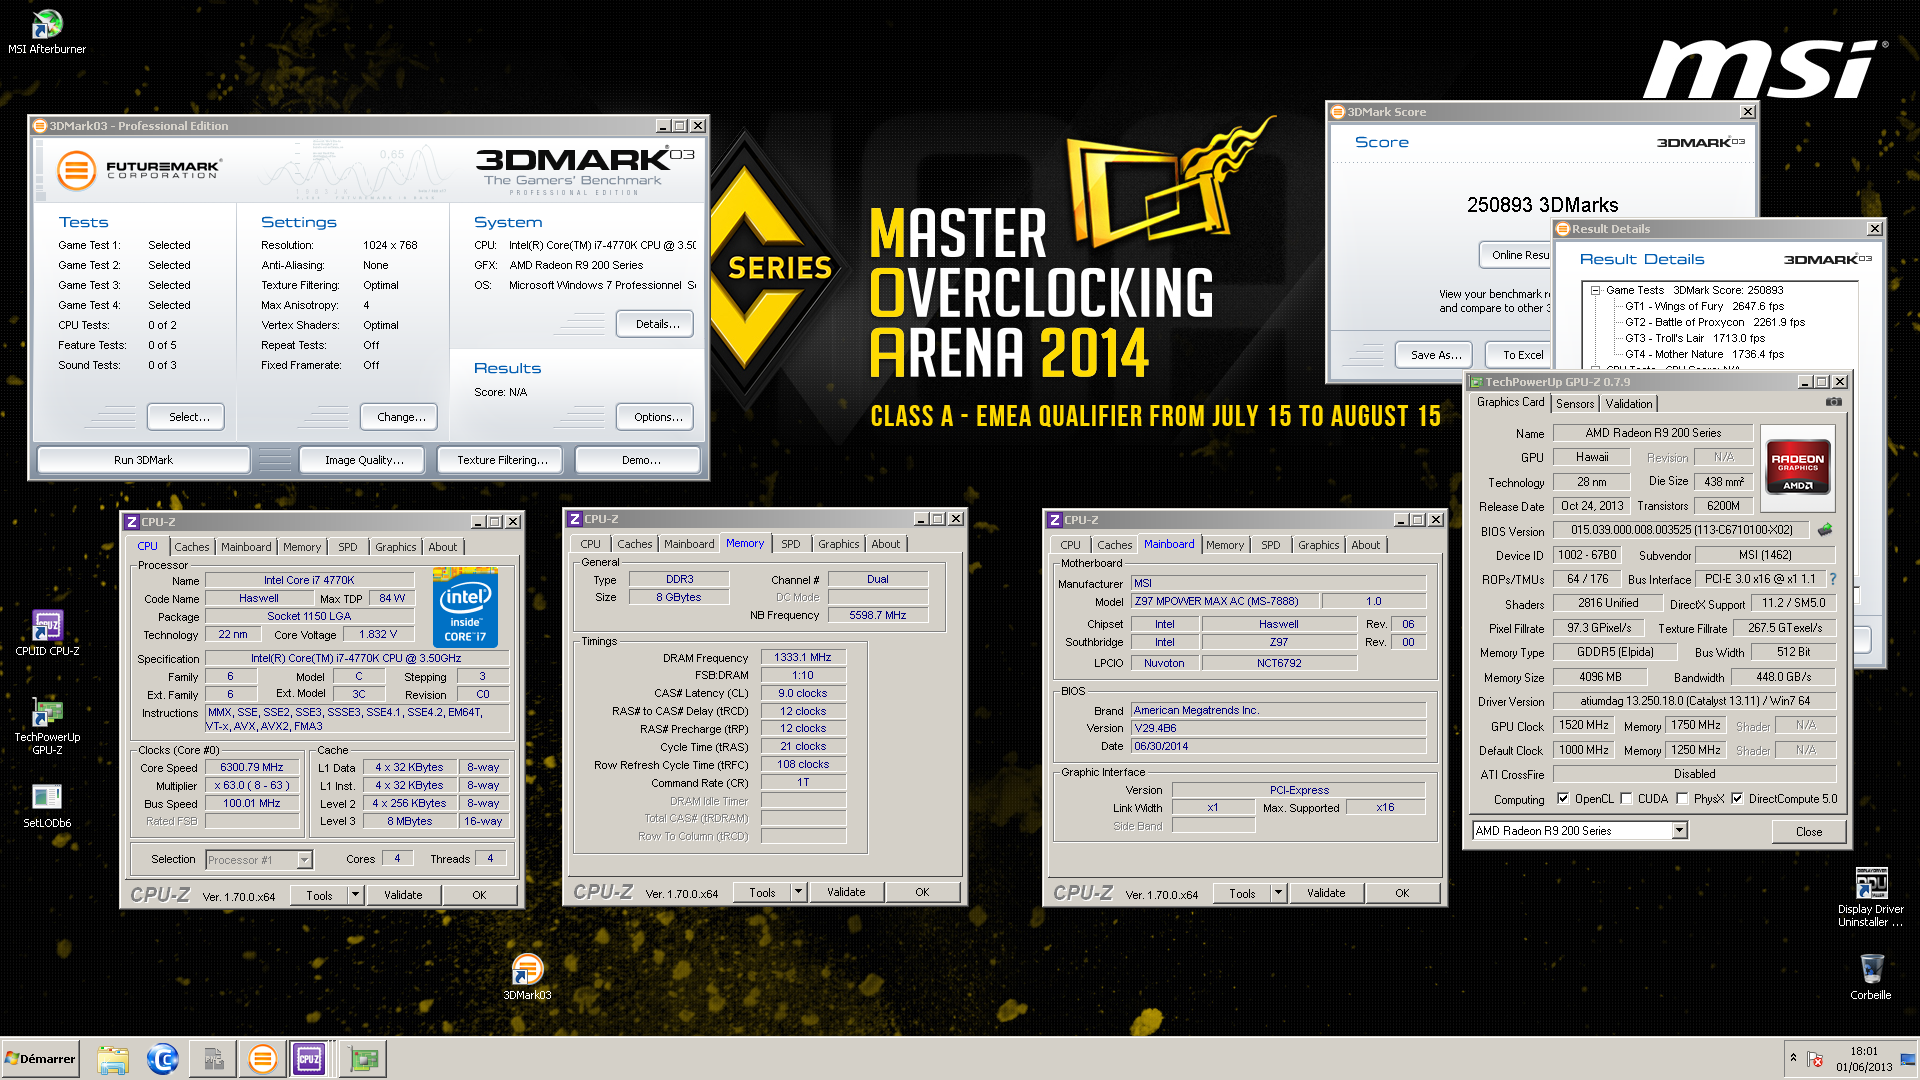The width and height of the screenshot is (1920, 1080).
Task: Click Close button in GPU-Z
Action: click(x=1808, y=831)
